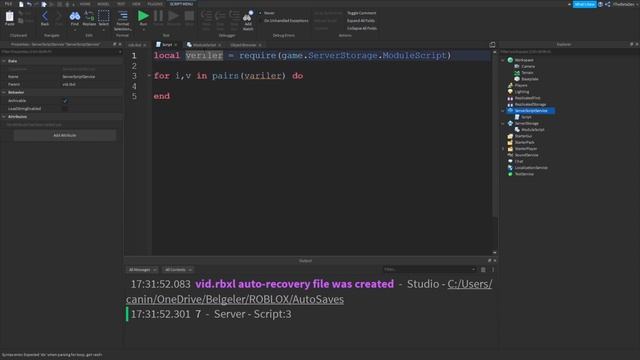The image size is (640, 360).
Task: Select Players service in Explorer
Action: click(x=521, y=85)
